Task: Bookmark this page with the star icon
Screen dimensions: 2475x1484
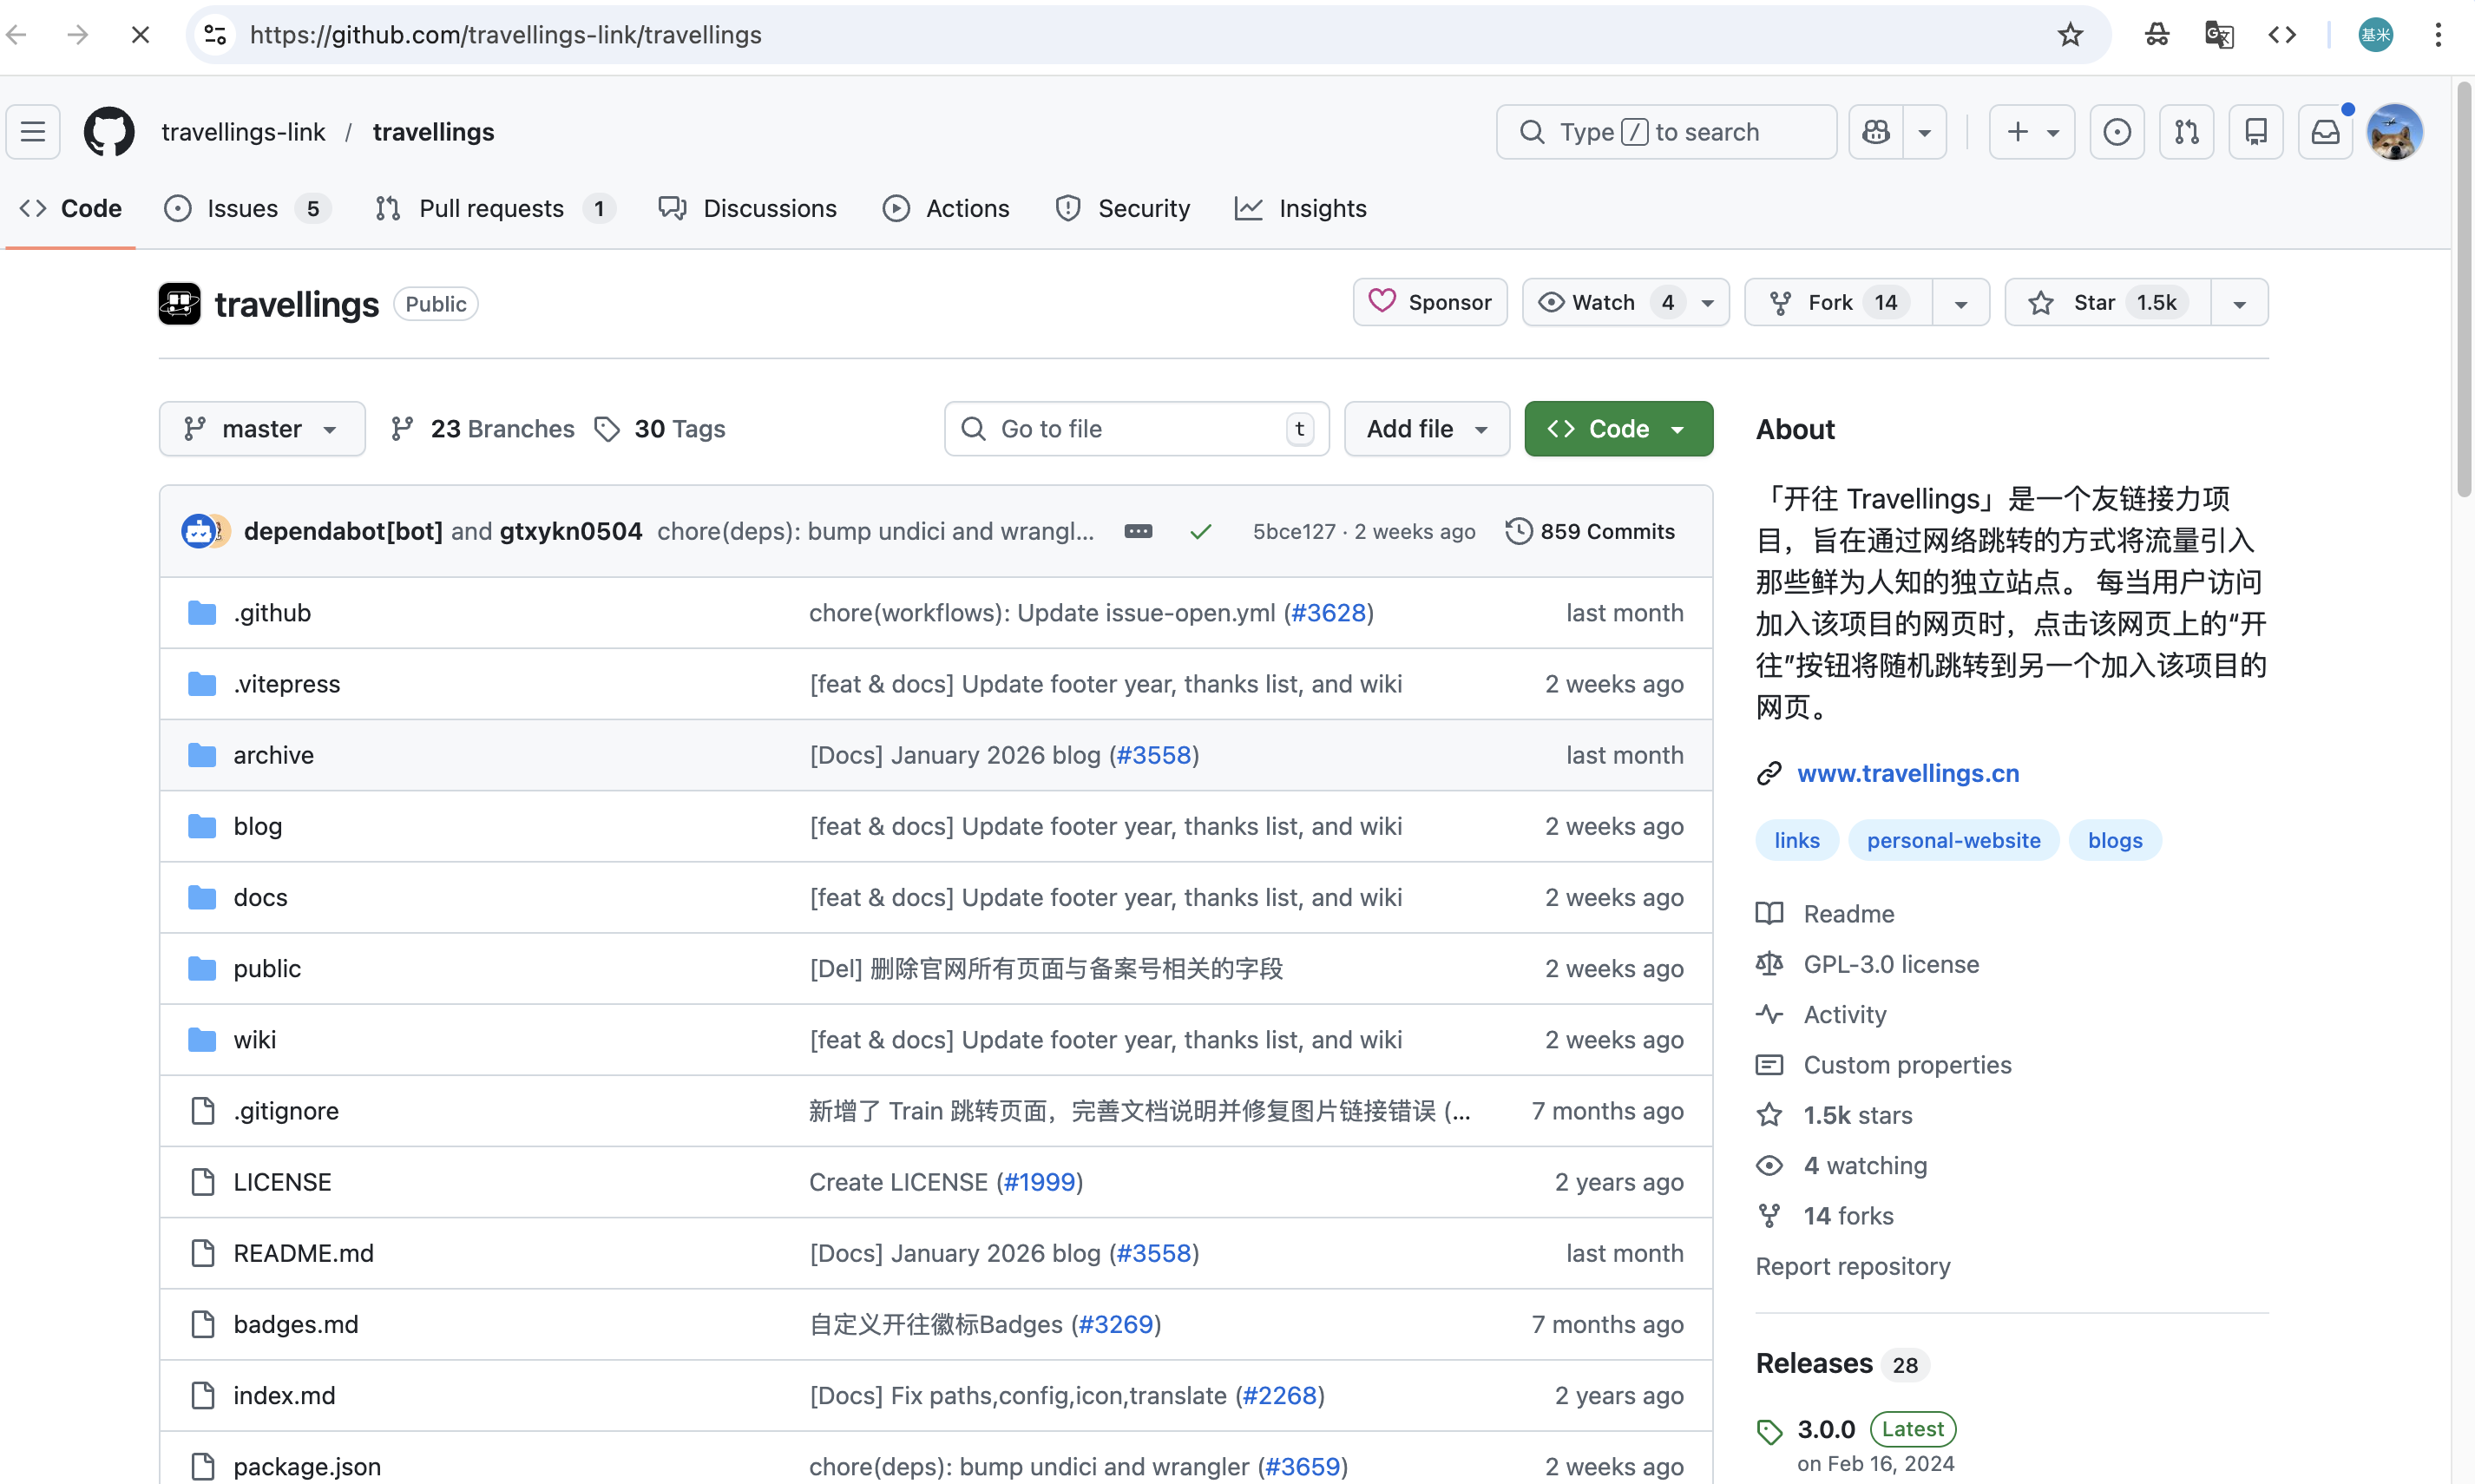Action: [2069, 35]
